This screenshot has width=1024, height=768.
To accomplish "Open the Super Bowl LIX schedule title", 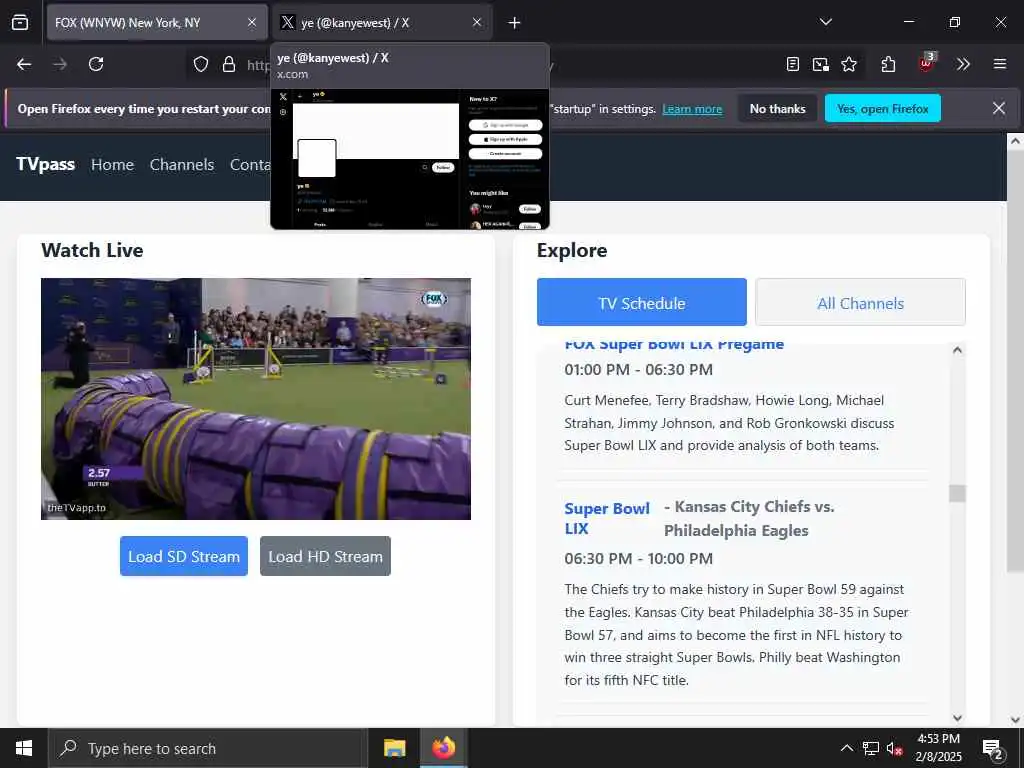I will tap(607, 519).
